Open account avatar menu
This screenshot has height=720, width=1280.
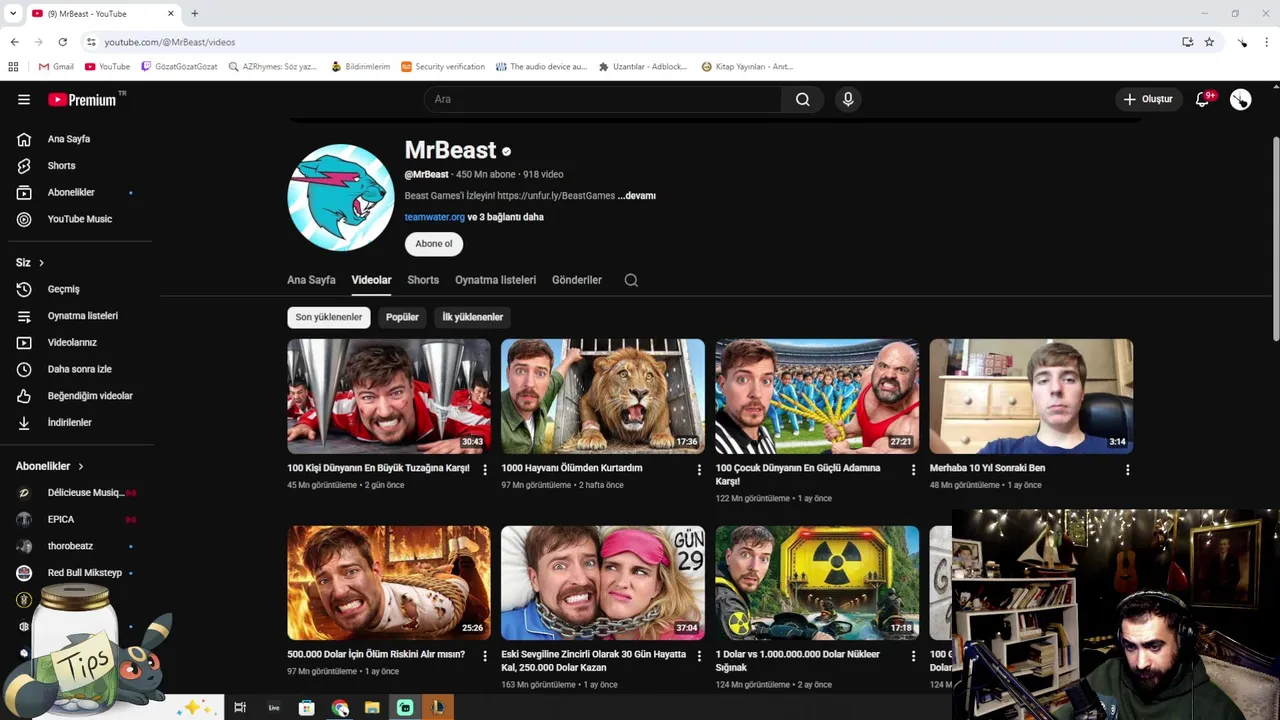click(1241, 99)
